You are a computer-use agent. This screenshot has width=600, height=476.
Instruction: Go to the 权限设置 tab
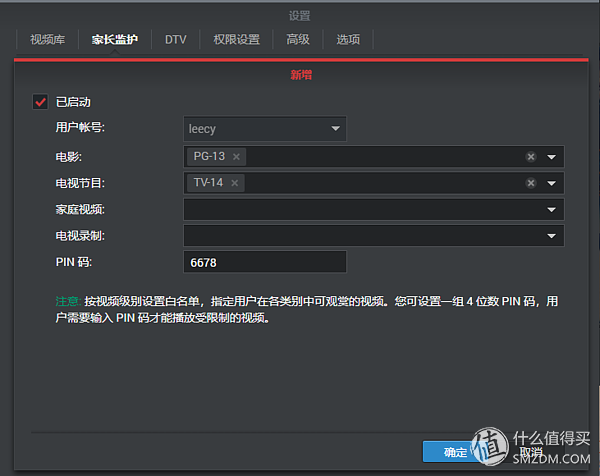[x=236, y=39]
